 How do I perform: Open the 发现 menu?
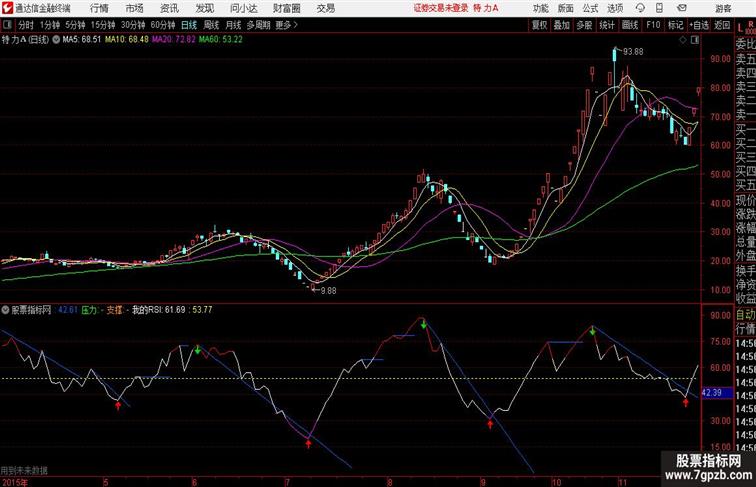point(204,8)
